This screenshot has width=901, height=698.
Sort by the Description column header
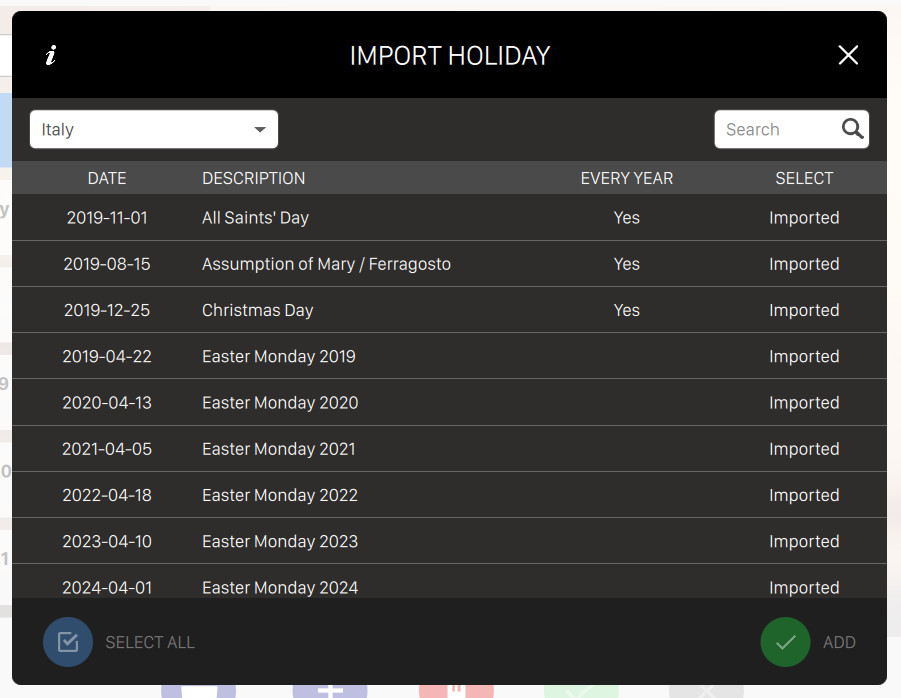(253, 178)
